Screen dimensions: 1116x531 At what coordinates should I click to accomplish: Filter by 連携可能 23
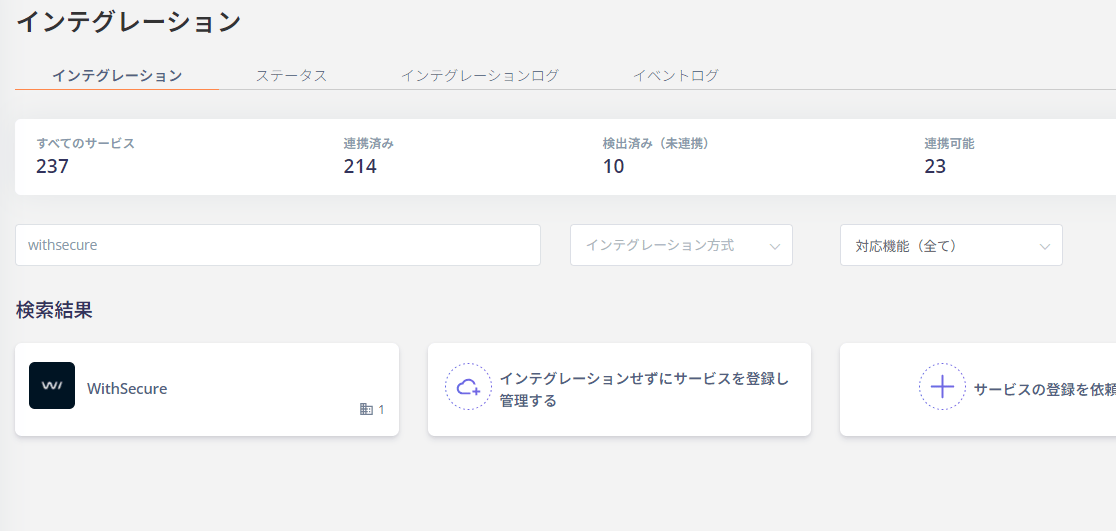click(949, 156)
